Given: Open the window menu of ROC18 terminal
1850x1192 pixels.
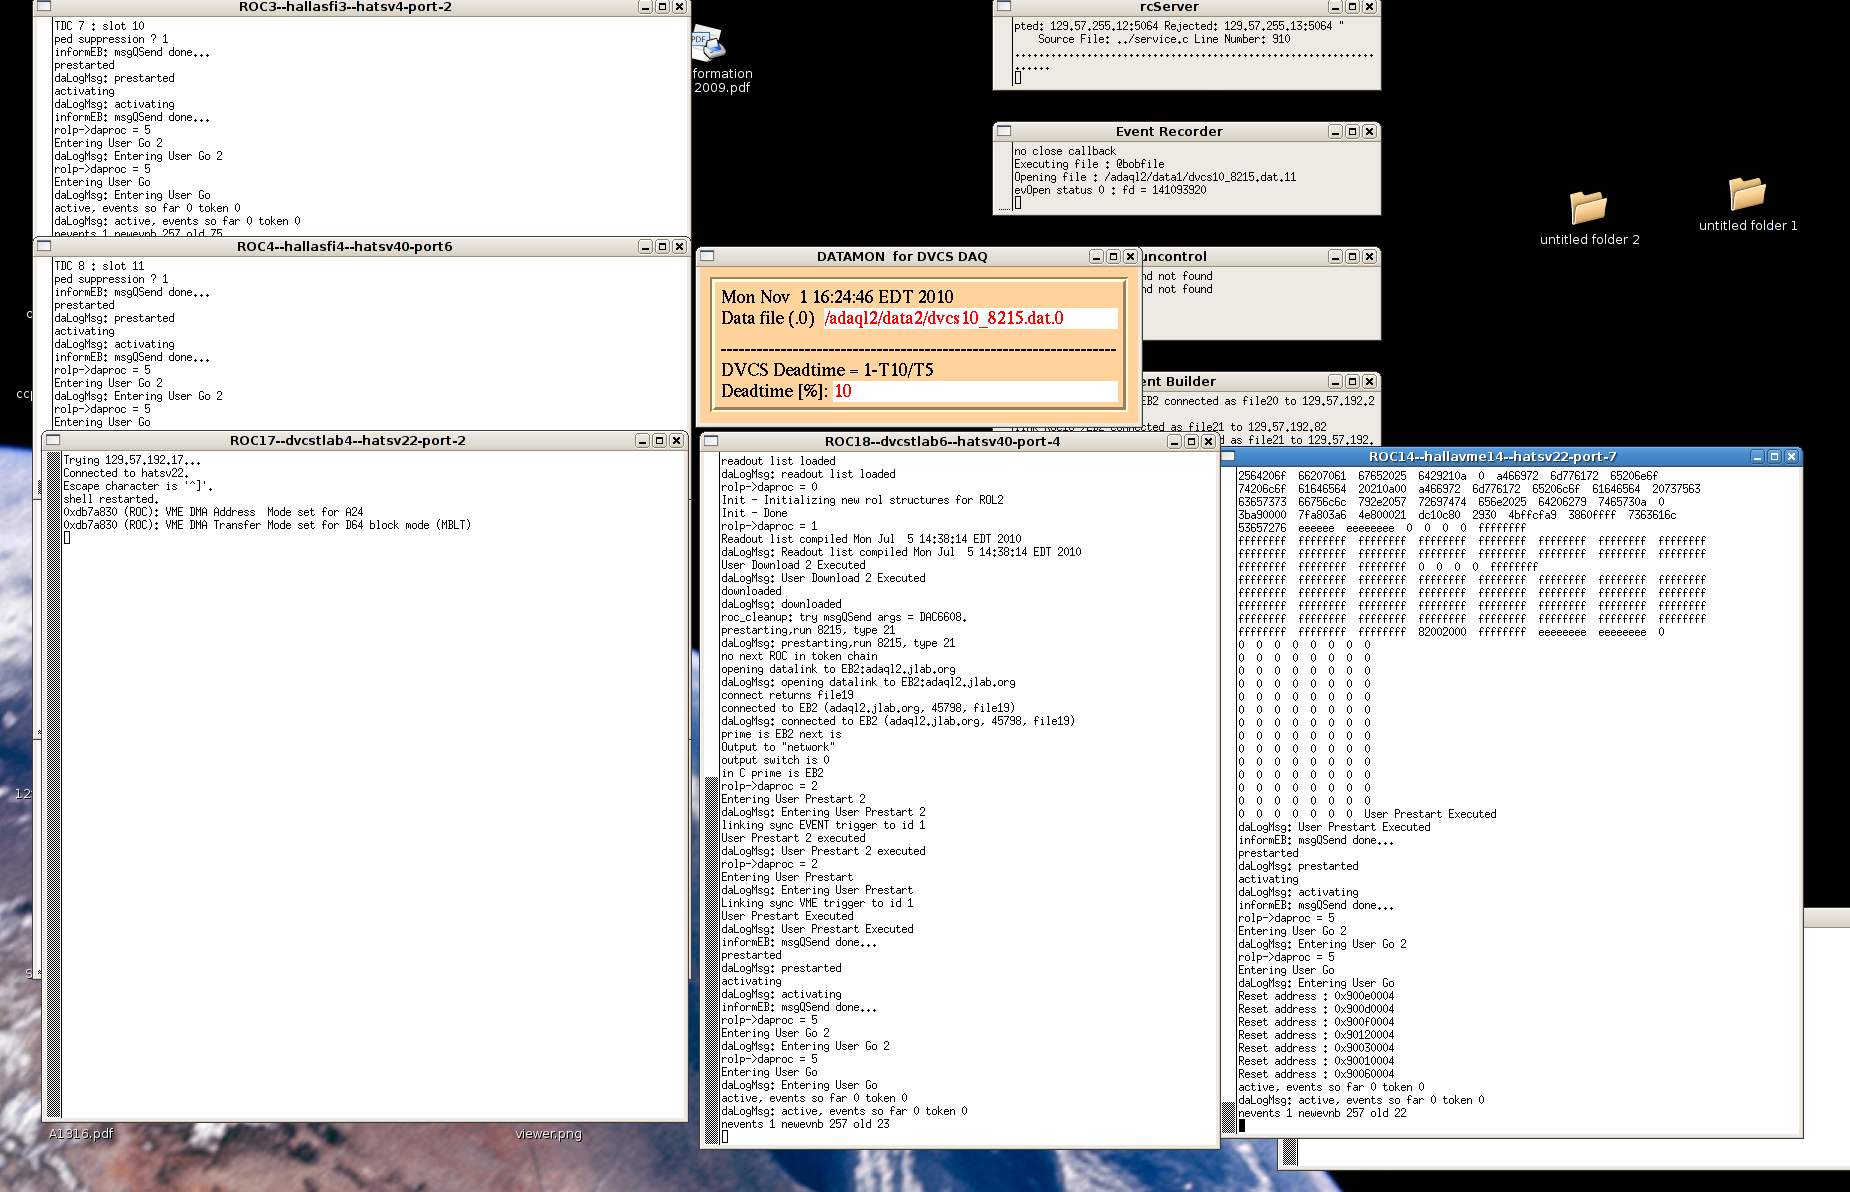Looking at the screenshot, I should [x=711, y=441].
